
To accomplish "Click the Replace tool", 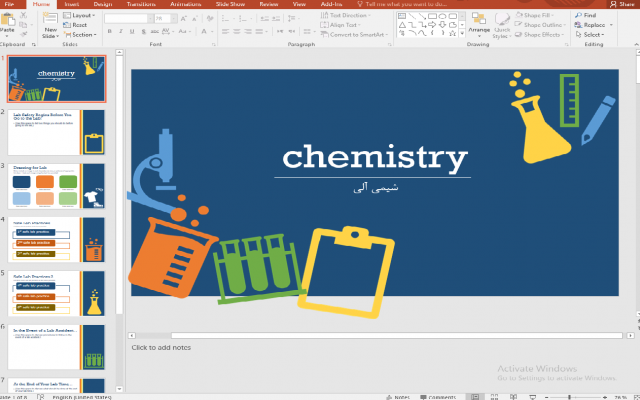I will coord(594,25).
